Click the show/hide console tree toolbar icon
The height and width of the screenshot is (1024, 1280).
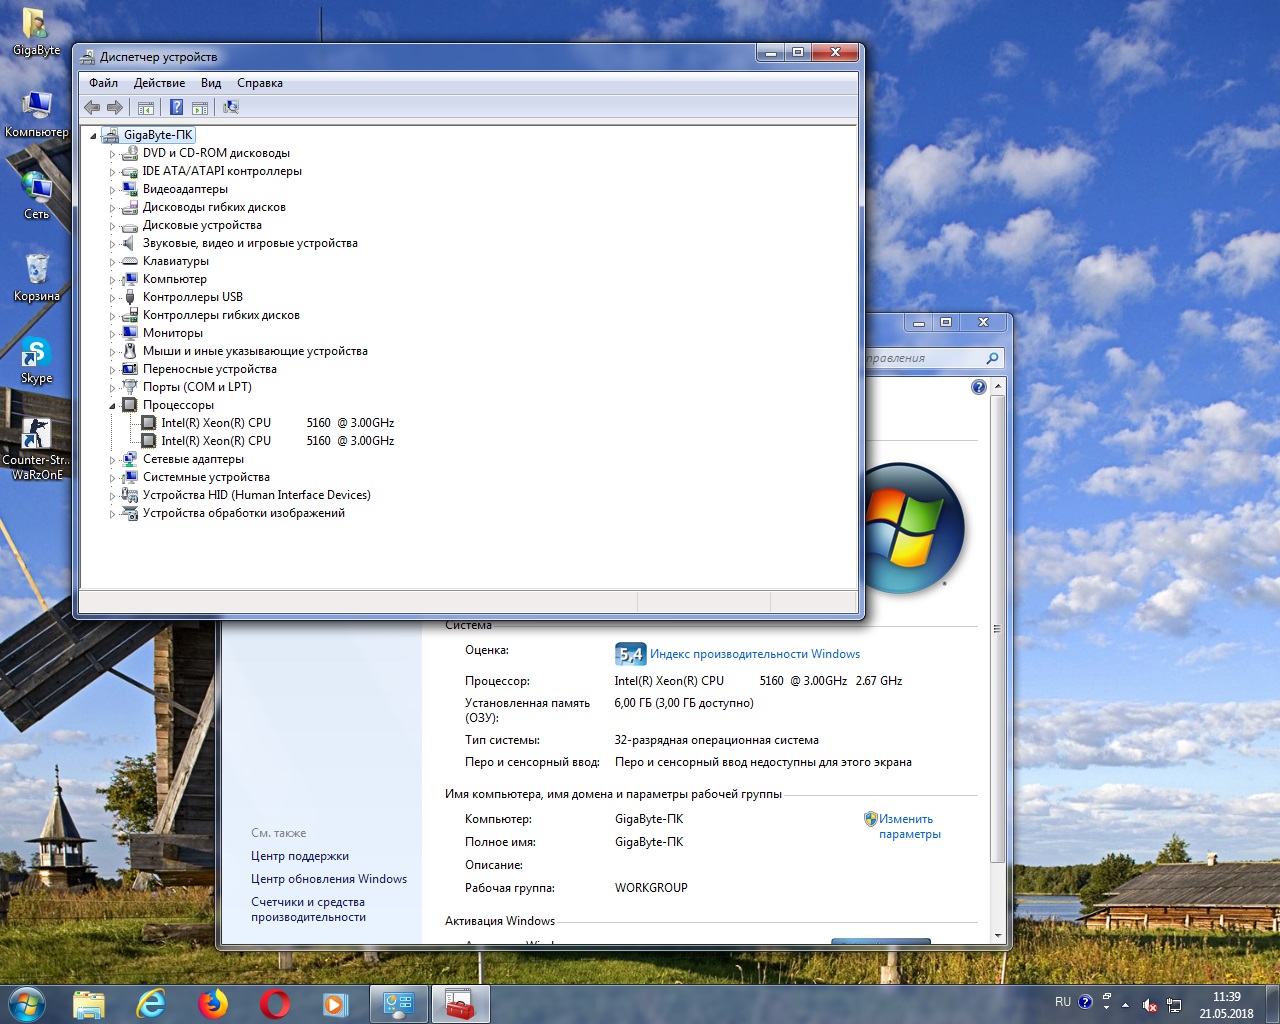pos(146,107)
